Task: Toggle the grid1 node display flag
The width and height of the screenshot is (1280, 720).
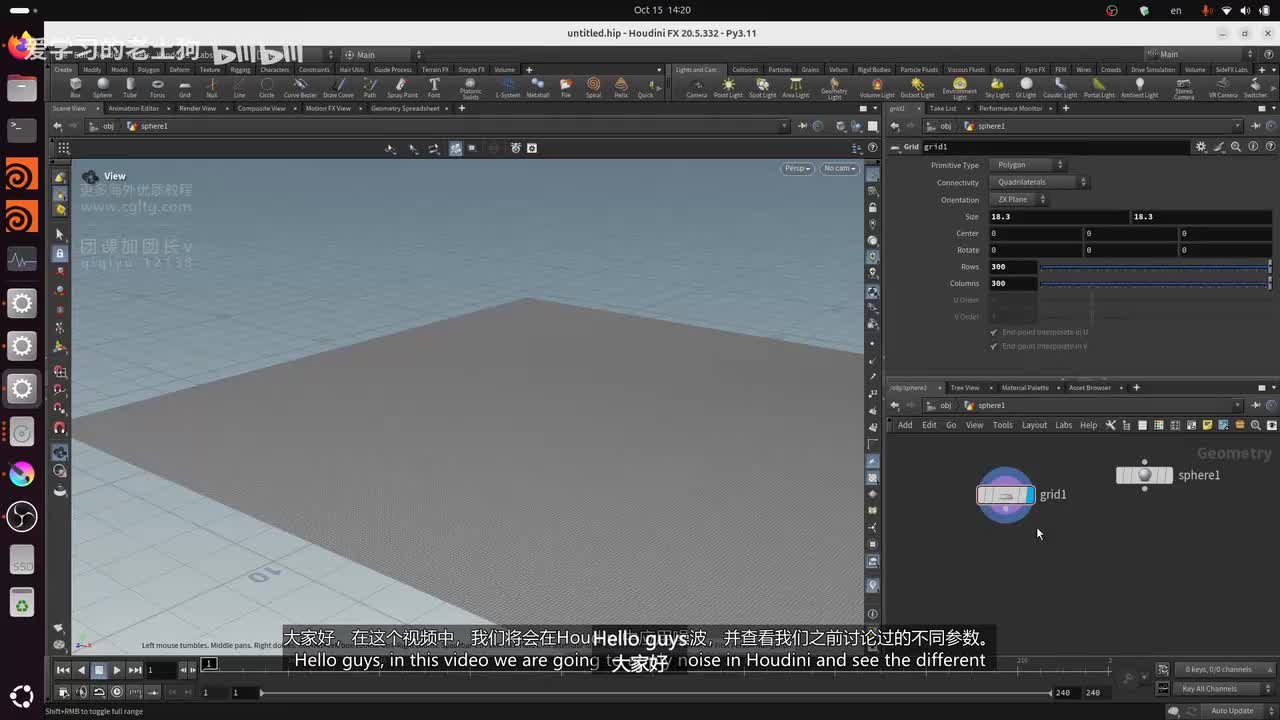Action: pos(1029,495)
